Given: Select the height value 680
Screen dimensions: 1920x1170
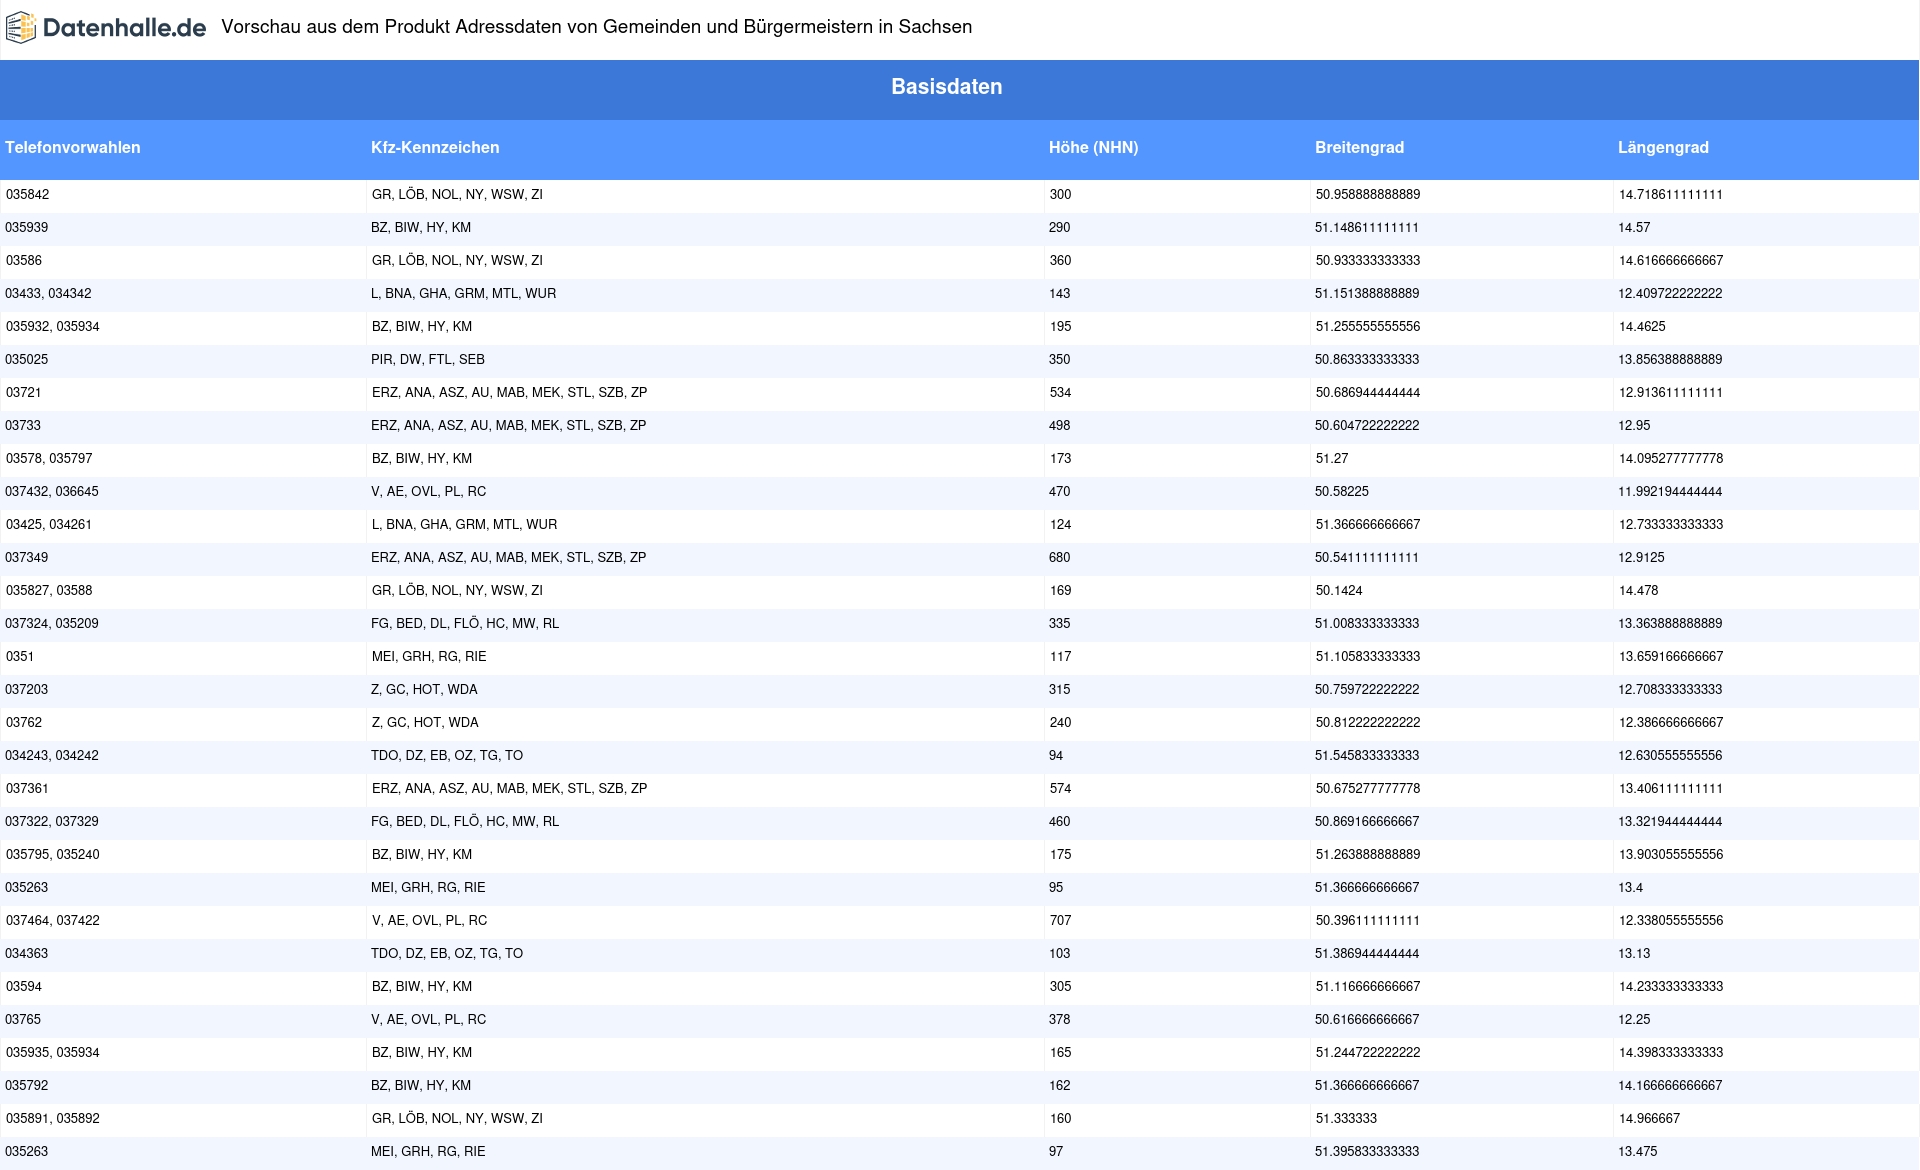Looking at the screenshot, I should click(x=1059, y=558).
